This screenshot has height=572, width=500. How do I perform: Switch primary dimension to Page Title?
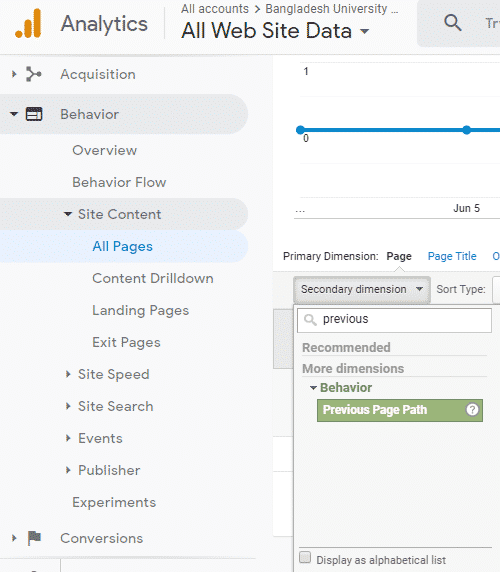pos(452,256)
